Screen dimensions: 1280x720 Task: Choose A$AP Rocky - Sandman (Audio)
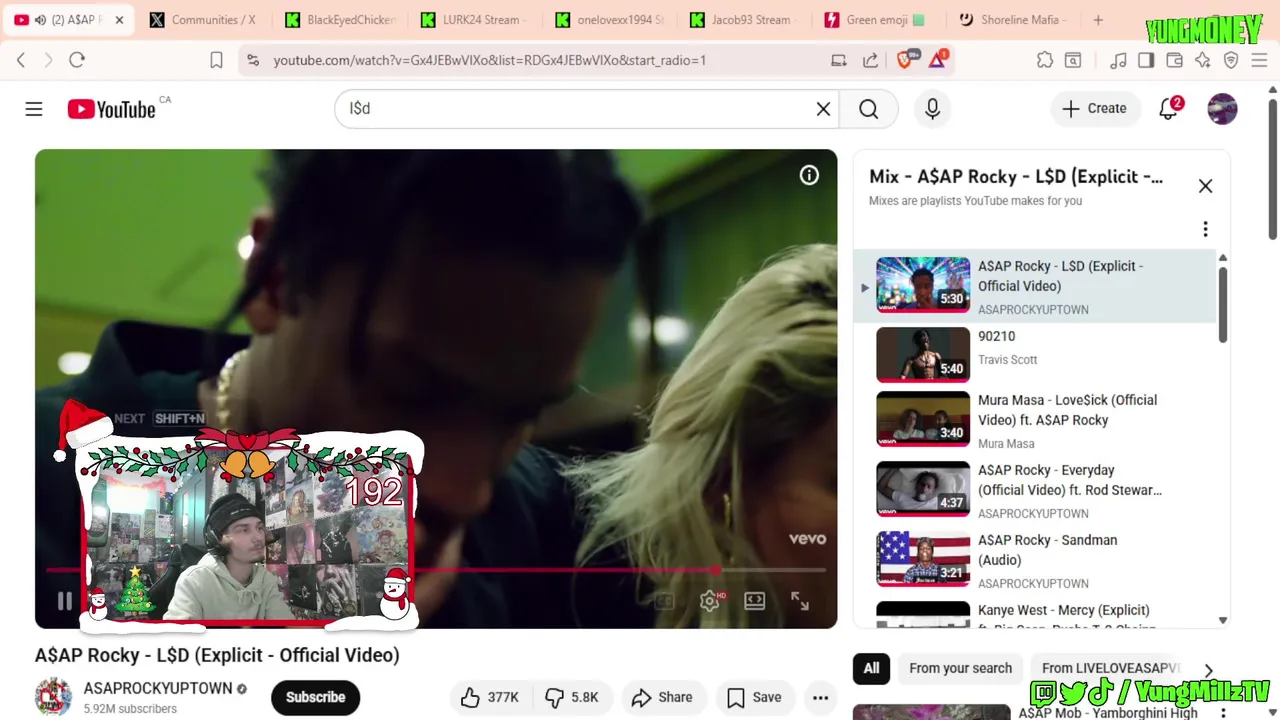coord(1035,561)
